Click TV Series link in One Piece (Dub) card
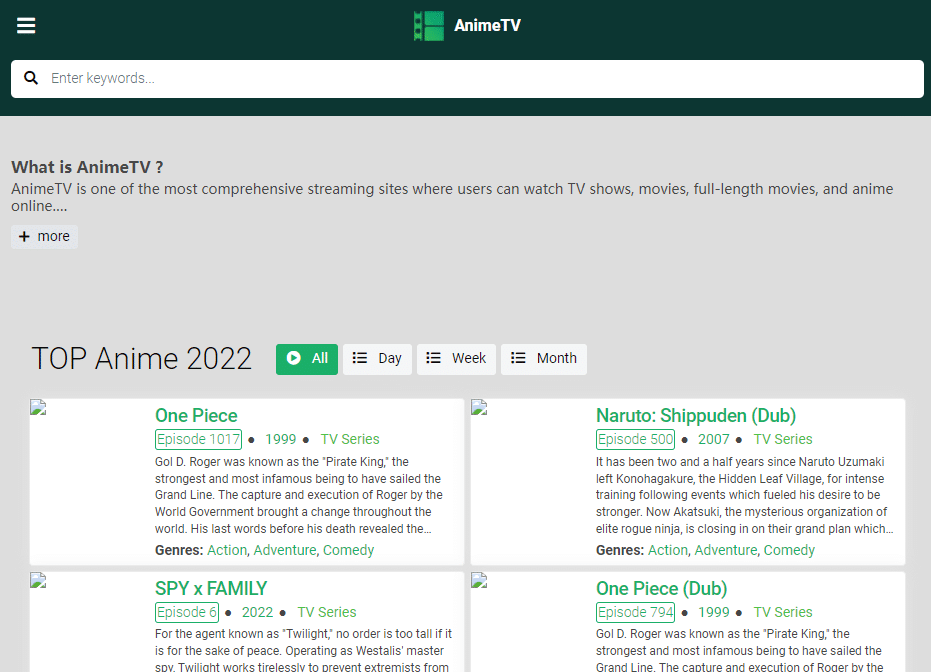Viewport: 931px width, 672px height. [x=783, y=612]
